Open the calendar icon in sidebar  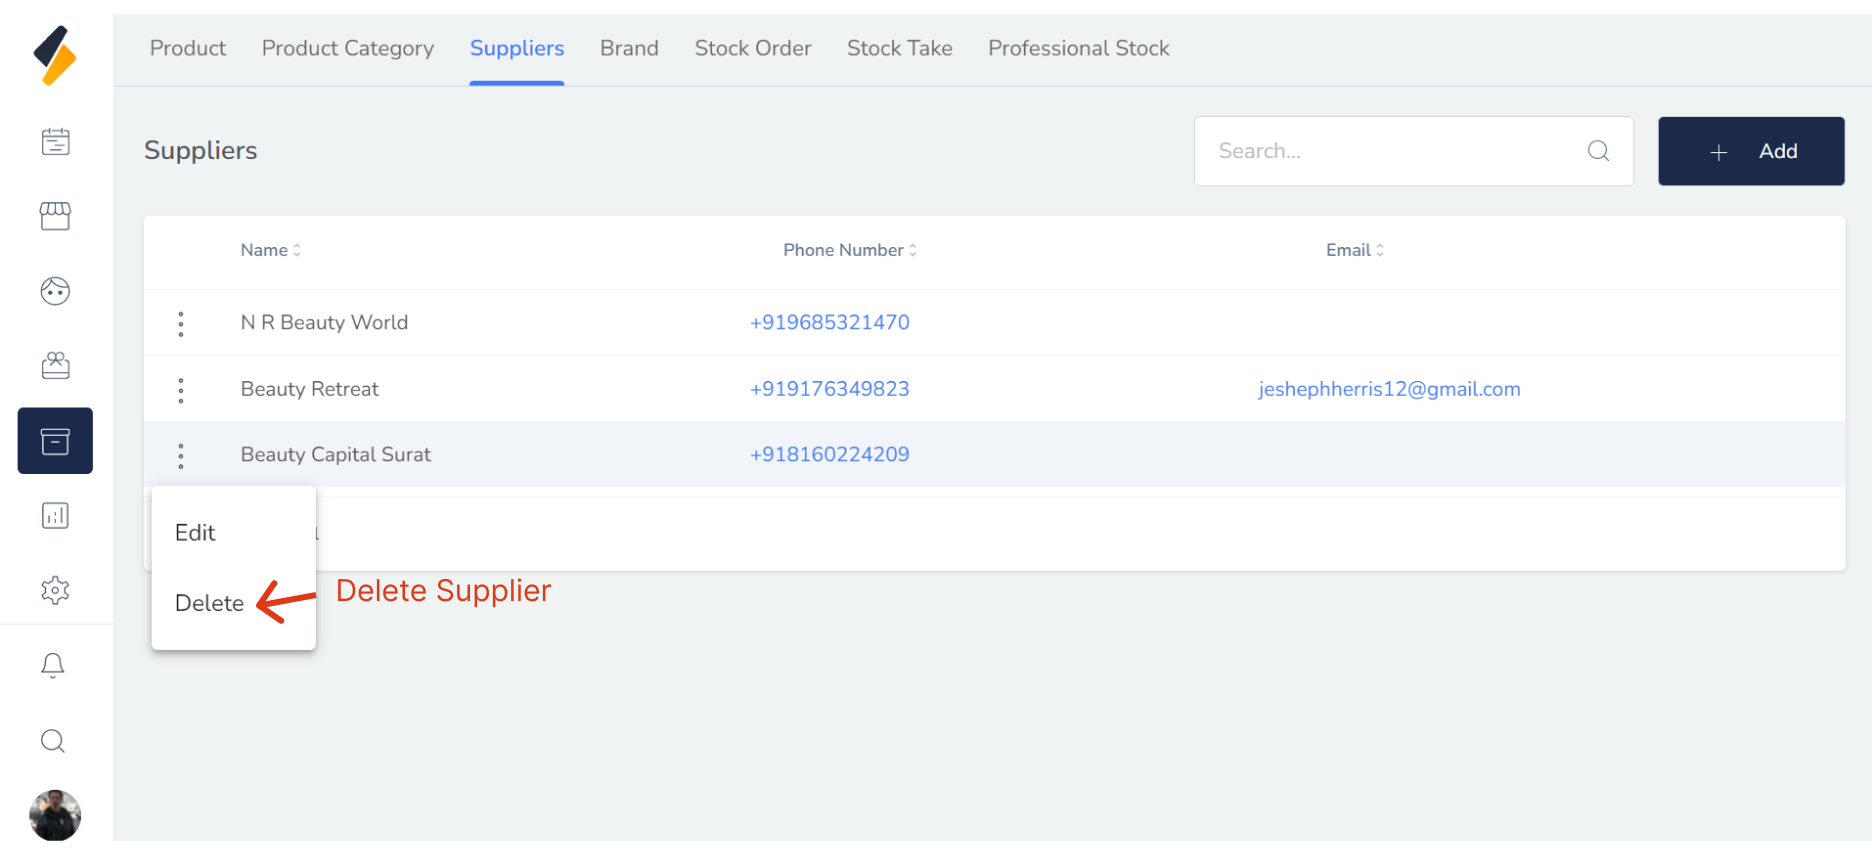click(55, 142)
